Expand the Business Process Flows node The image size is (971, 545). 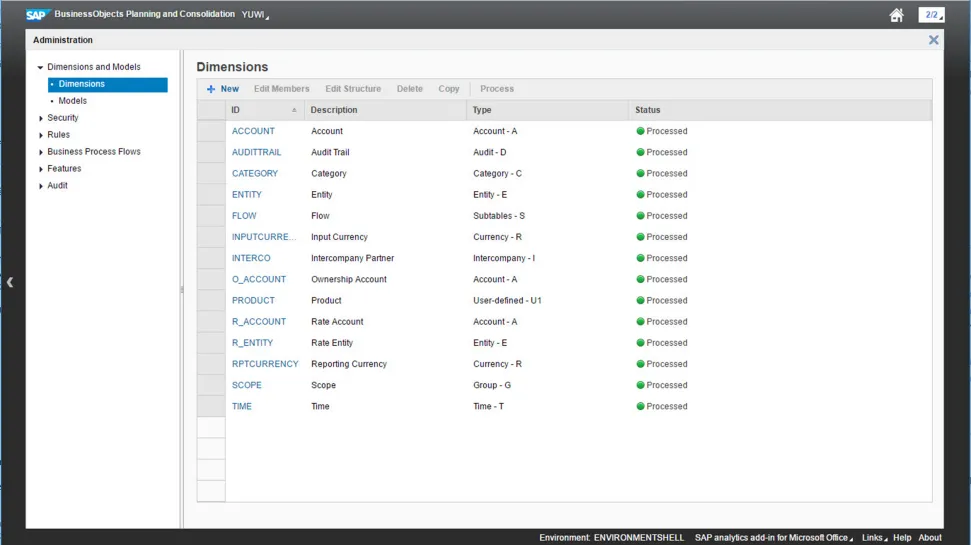[40, 152]
